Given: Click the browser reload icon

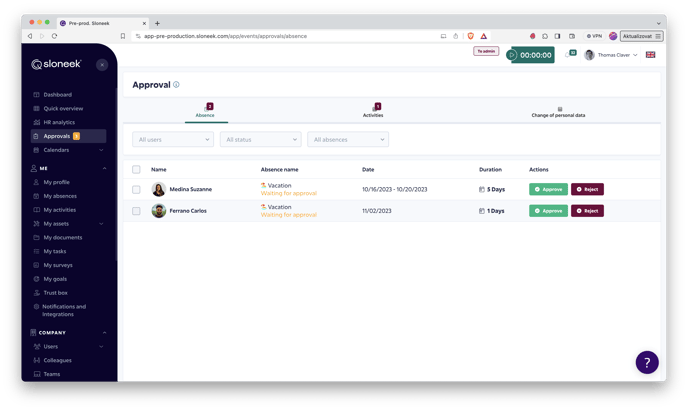Looking at the screenshot, I should [x=54, y=36].
